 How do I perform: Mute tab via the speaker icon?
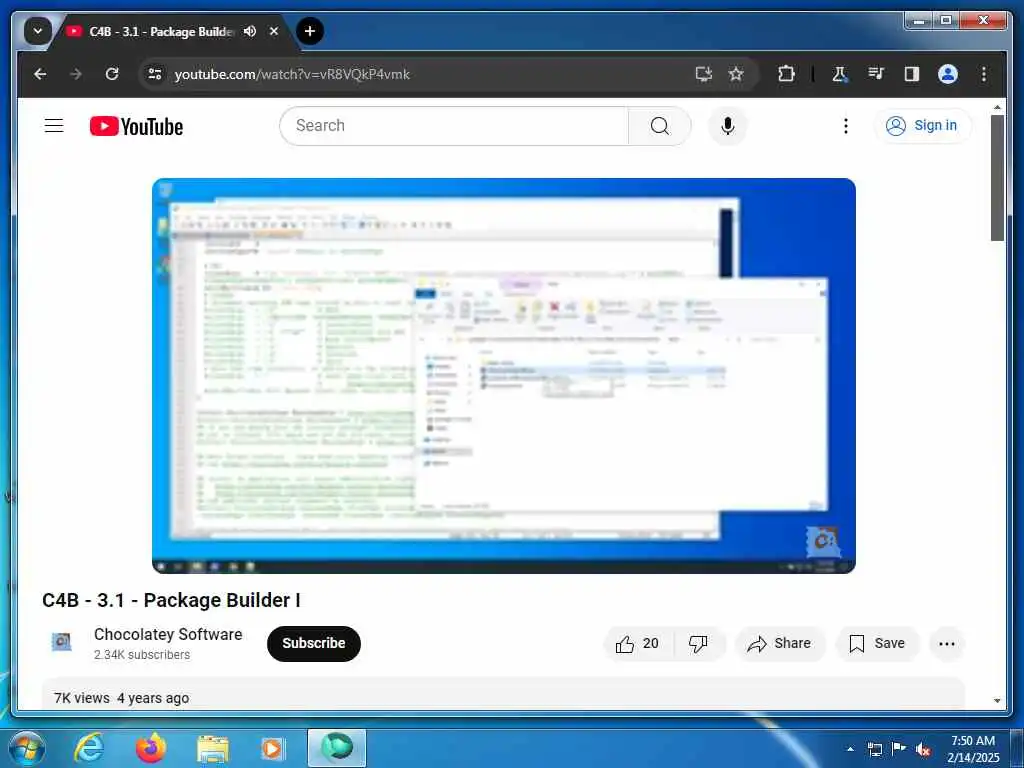tap(249, 31)
